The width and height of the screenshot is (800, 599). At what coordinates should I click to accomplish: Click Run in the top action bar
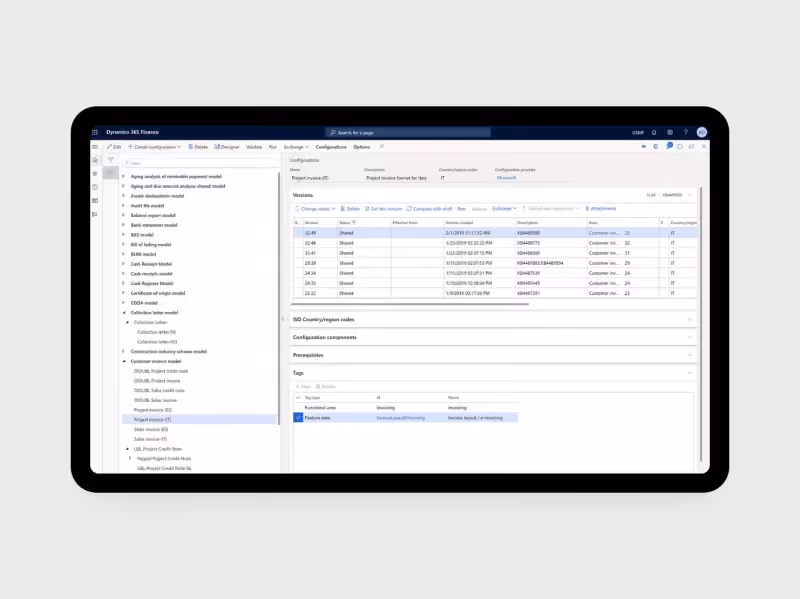(273, 147)
